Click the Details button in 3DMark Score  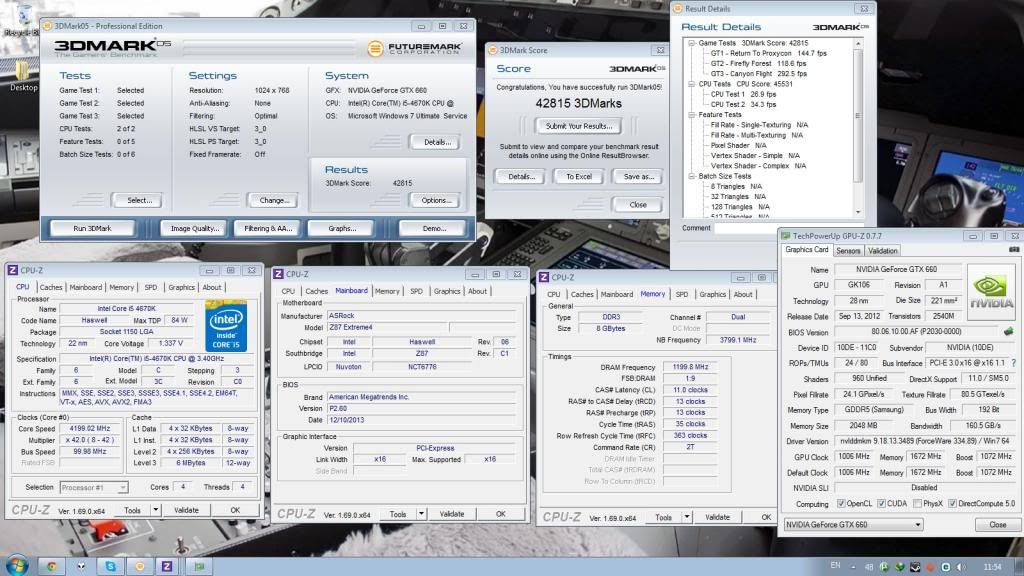click(521, 176)
